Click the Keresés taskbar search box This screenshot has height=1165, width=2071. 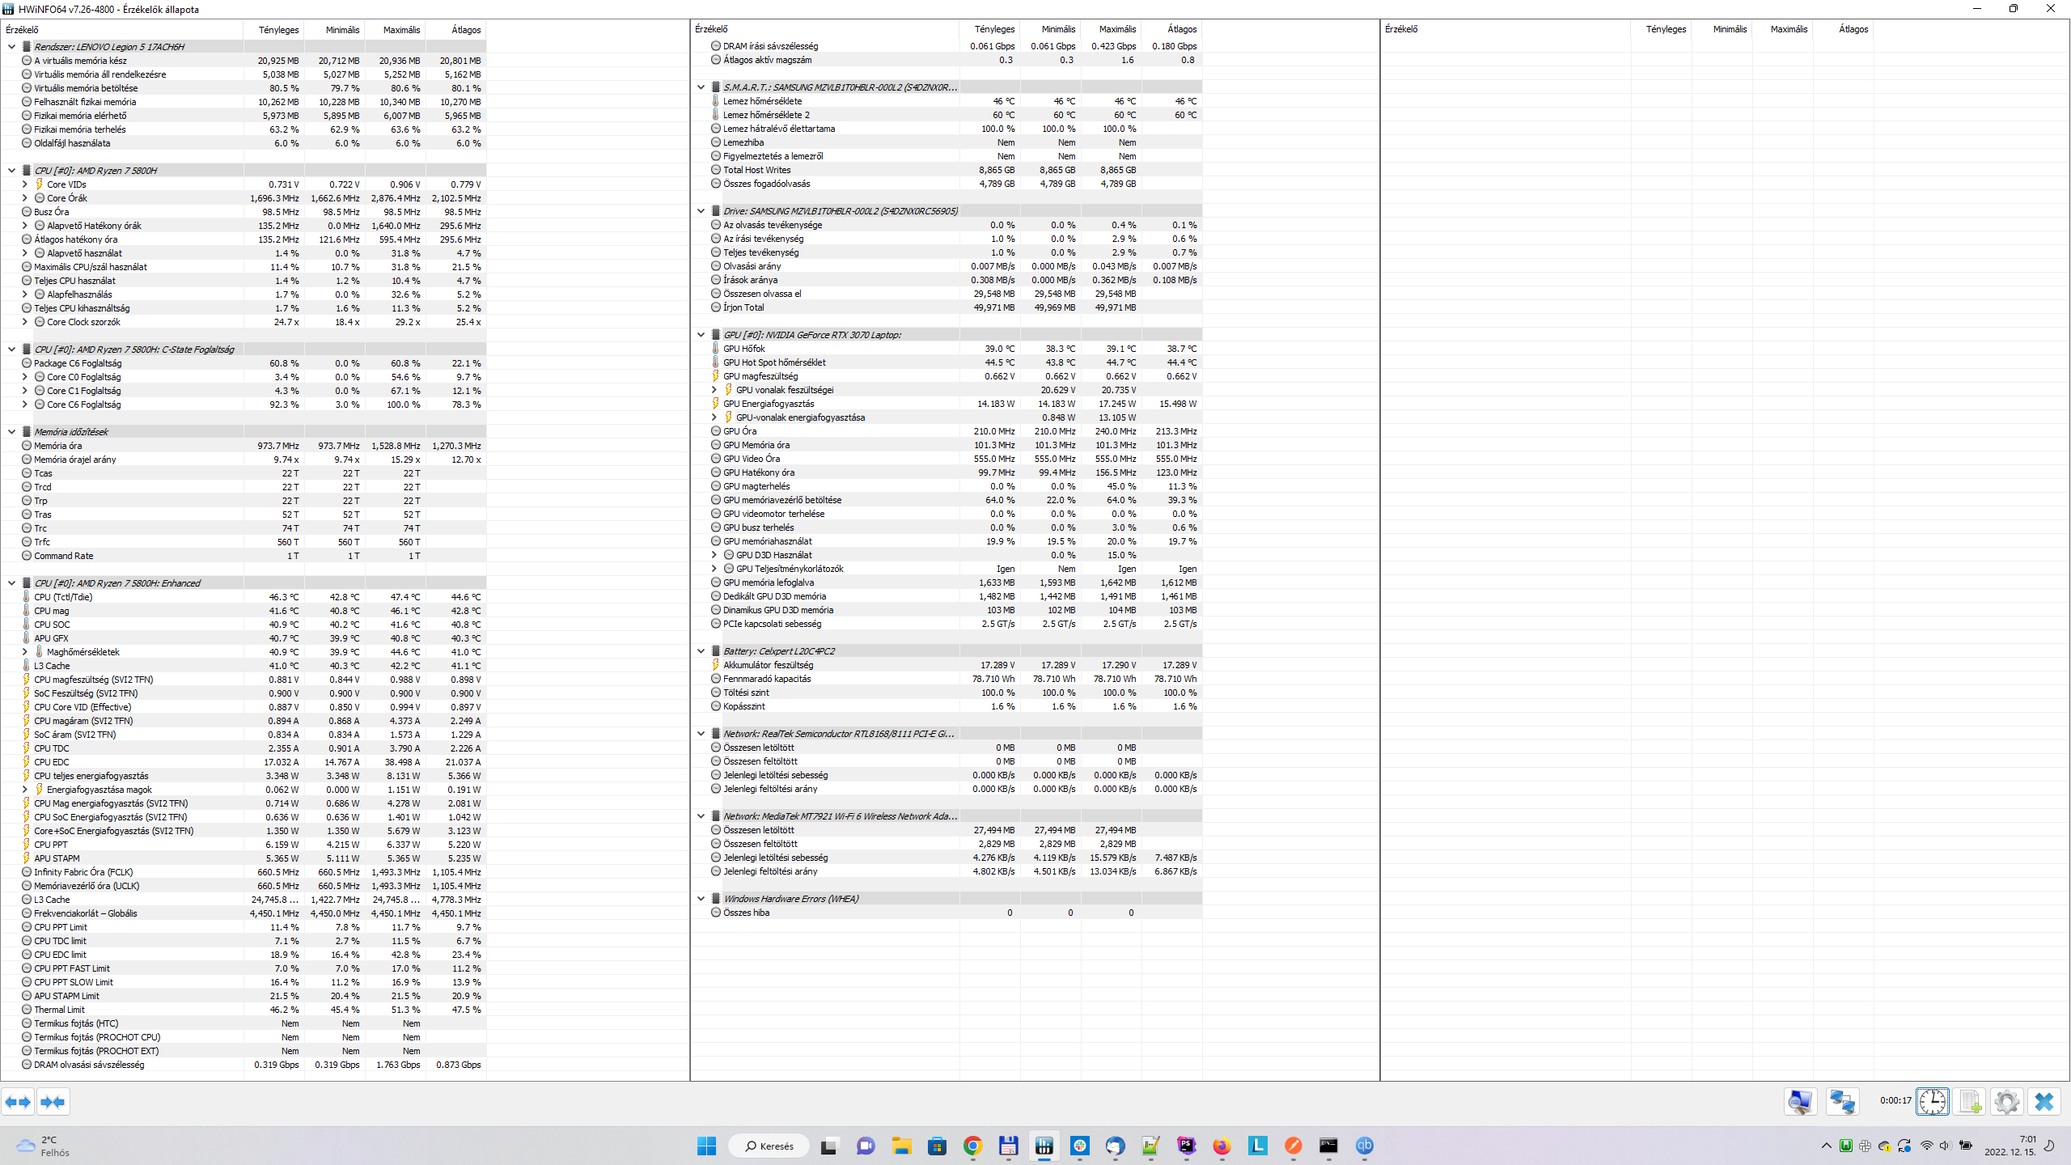point(769,1146)
